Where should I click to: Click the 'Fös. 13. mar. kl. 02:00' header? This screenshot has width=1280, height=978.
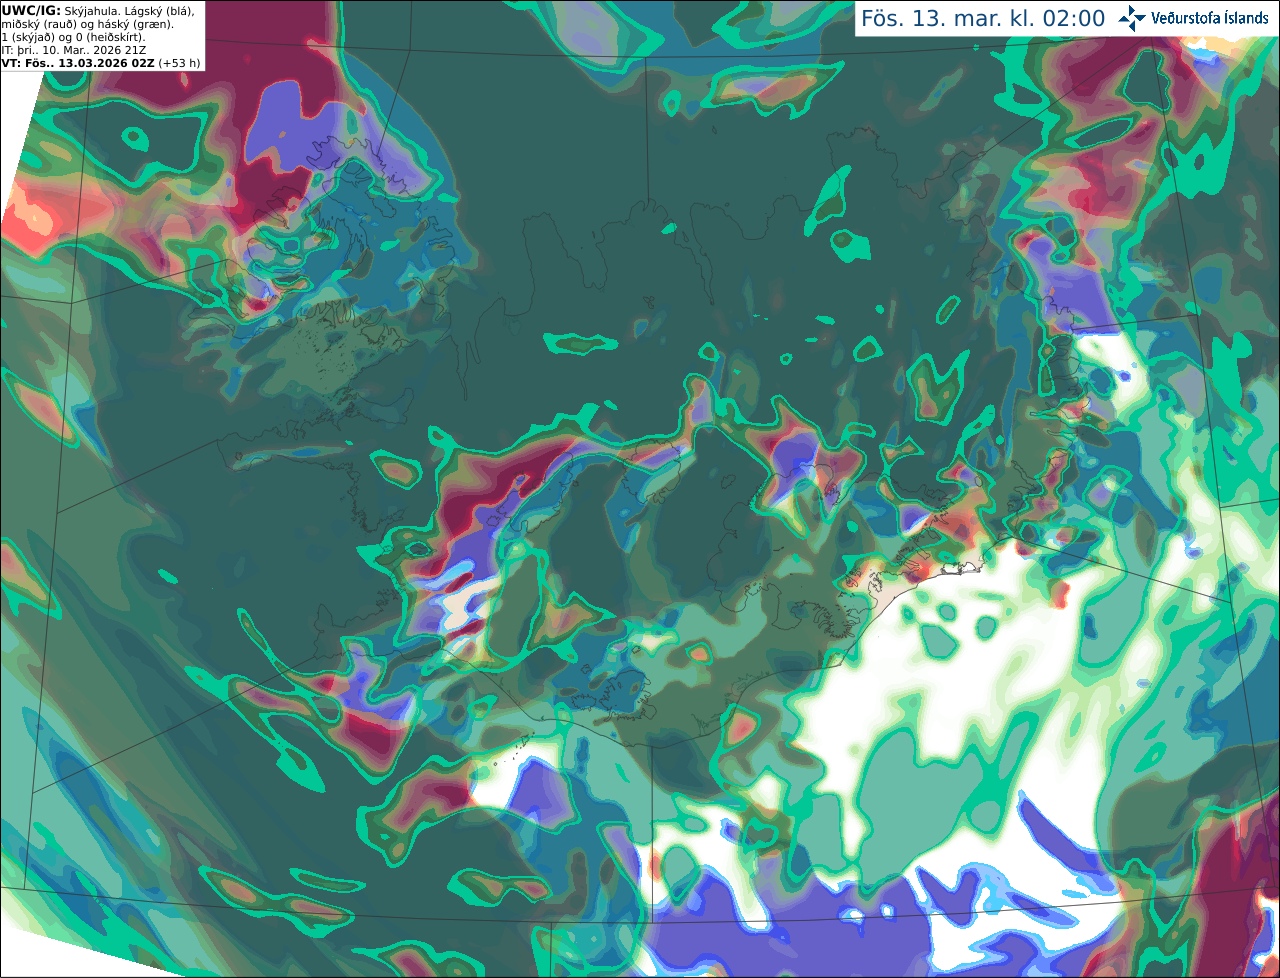coord(983,19)
